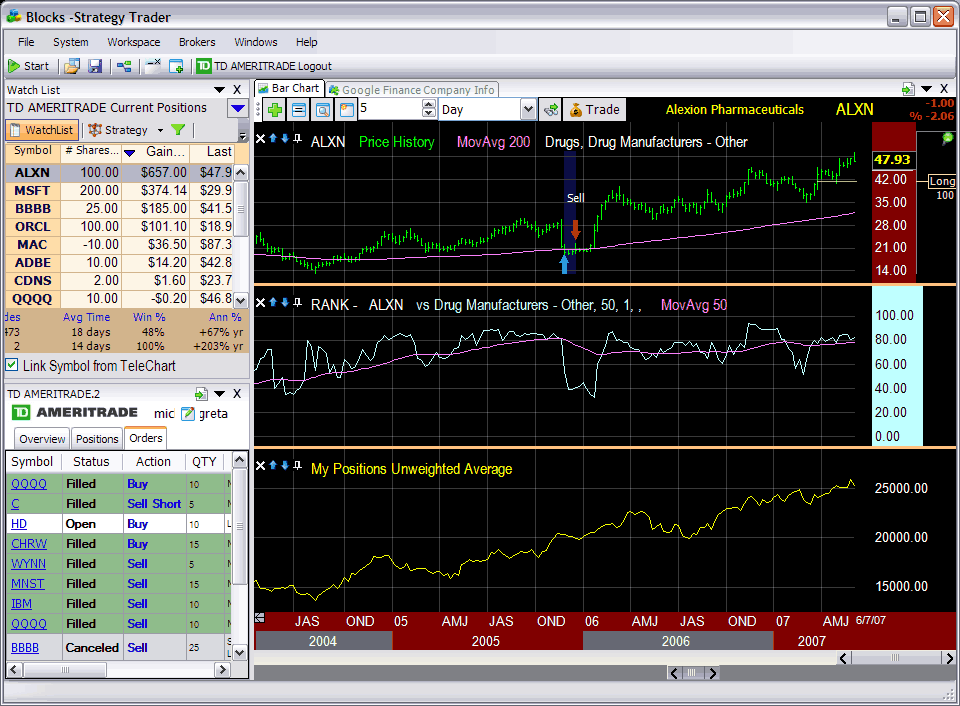Move ALXN price pane down with down arrow
Viewport: 960px width, 706px height.
click(x=285, y=138)
